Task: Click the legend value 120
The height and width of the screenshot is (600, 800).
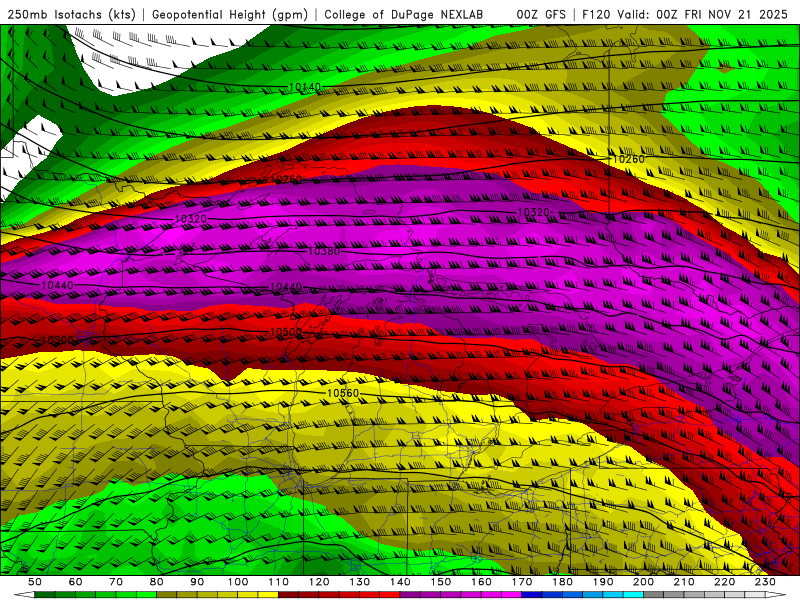Action: (x=319, y=582)
